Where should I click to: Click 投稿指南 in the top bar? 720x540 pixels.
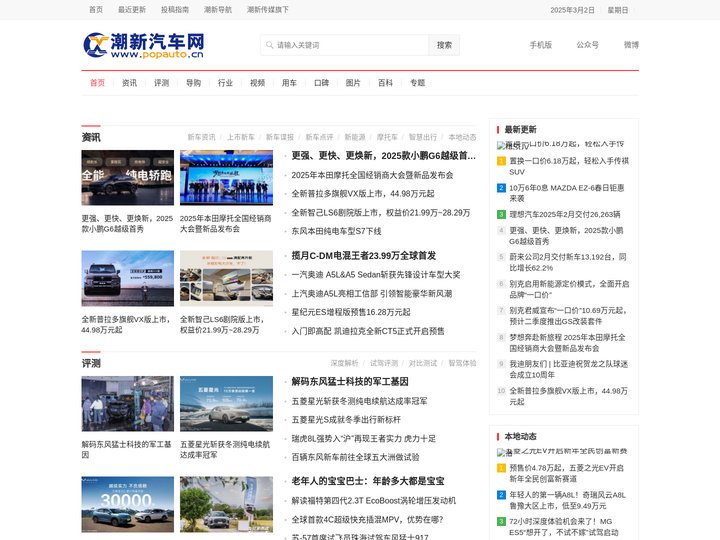[x=174, y=10]
